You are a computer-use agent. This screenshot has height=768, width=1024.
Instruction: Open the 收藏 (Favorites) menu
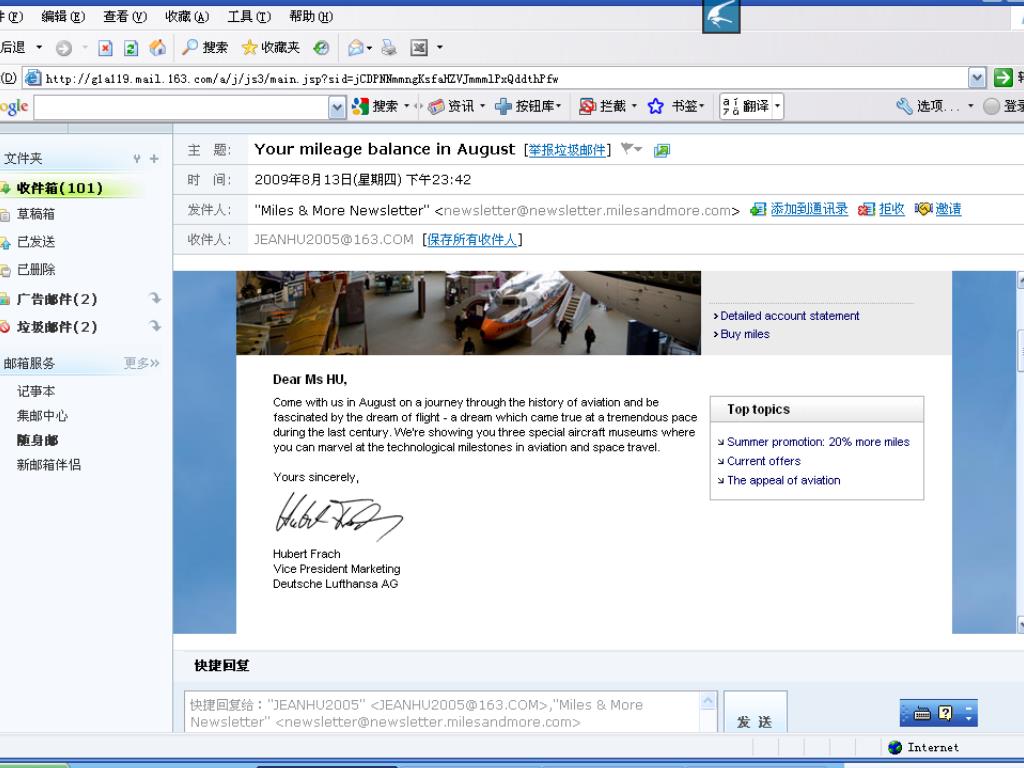click(x=187, y=16)
